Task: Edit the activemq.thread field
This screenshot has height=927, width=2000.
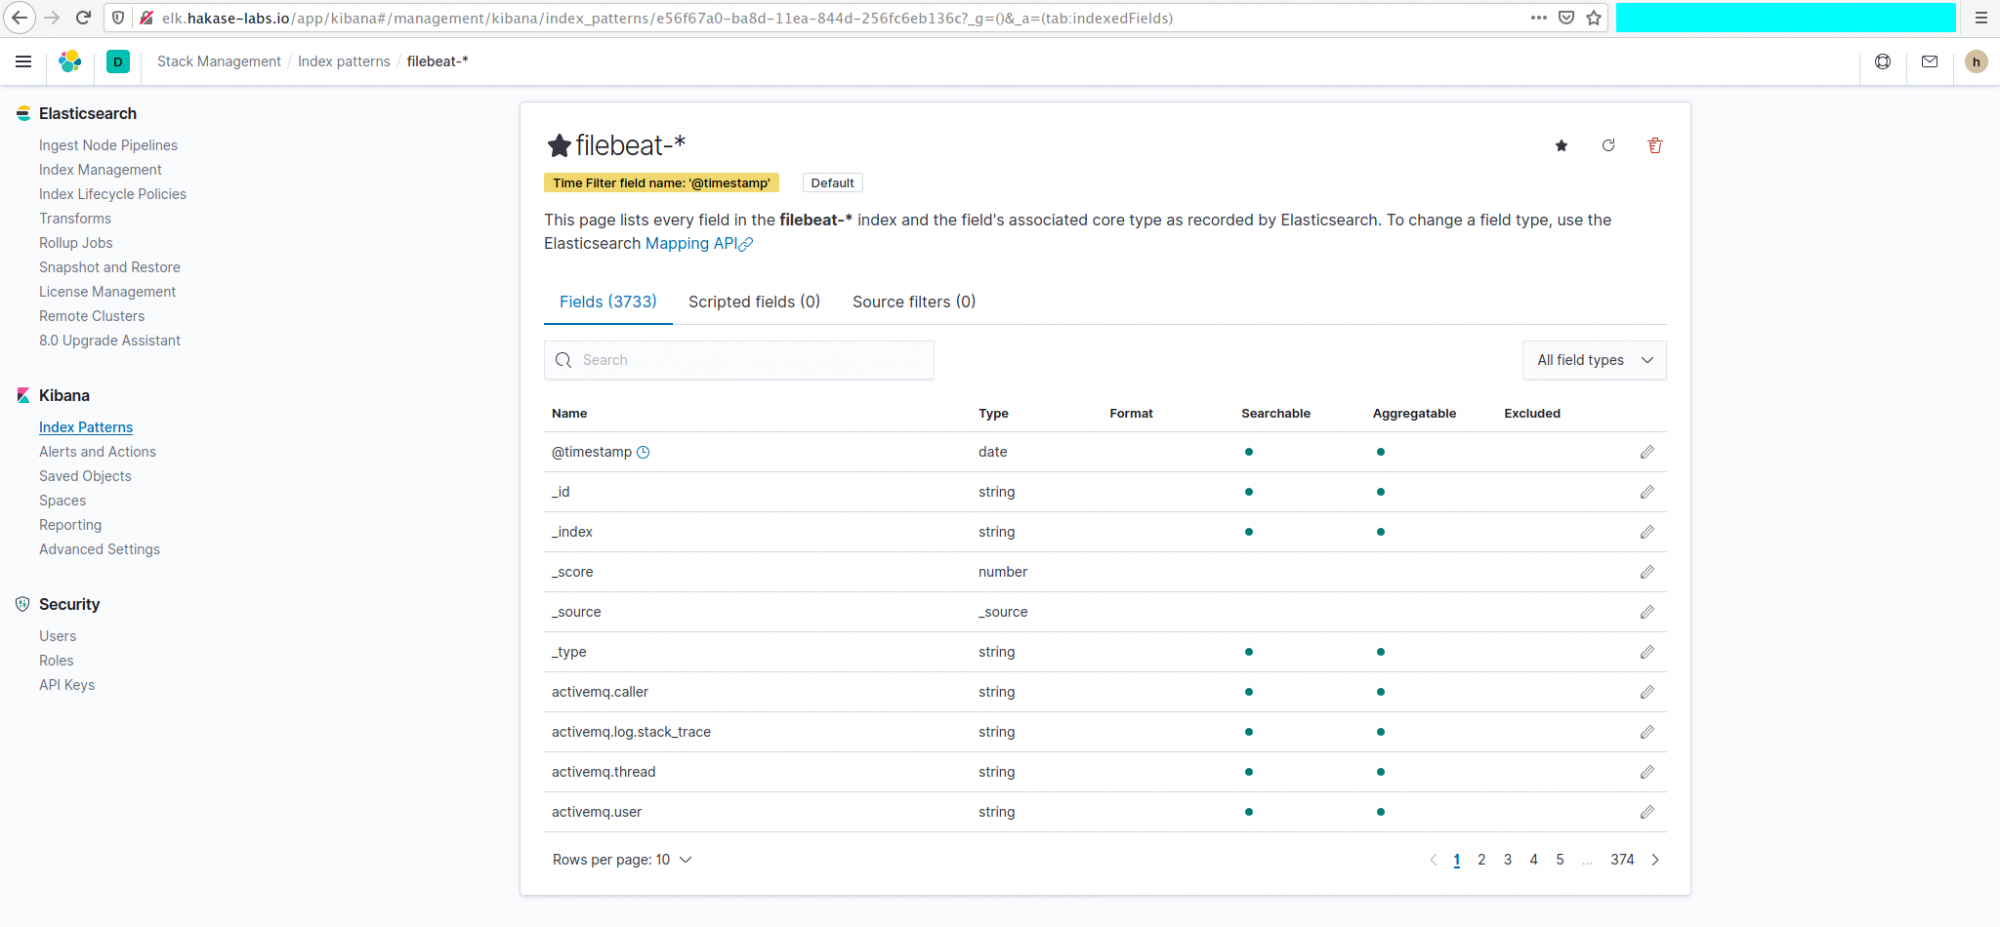Action: click(1647, 772)
